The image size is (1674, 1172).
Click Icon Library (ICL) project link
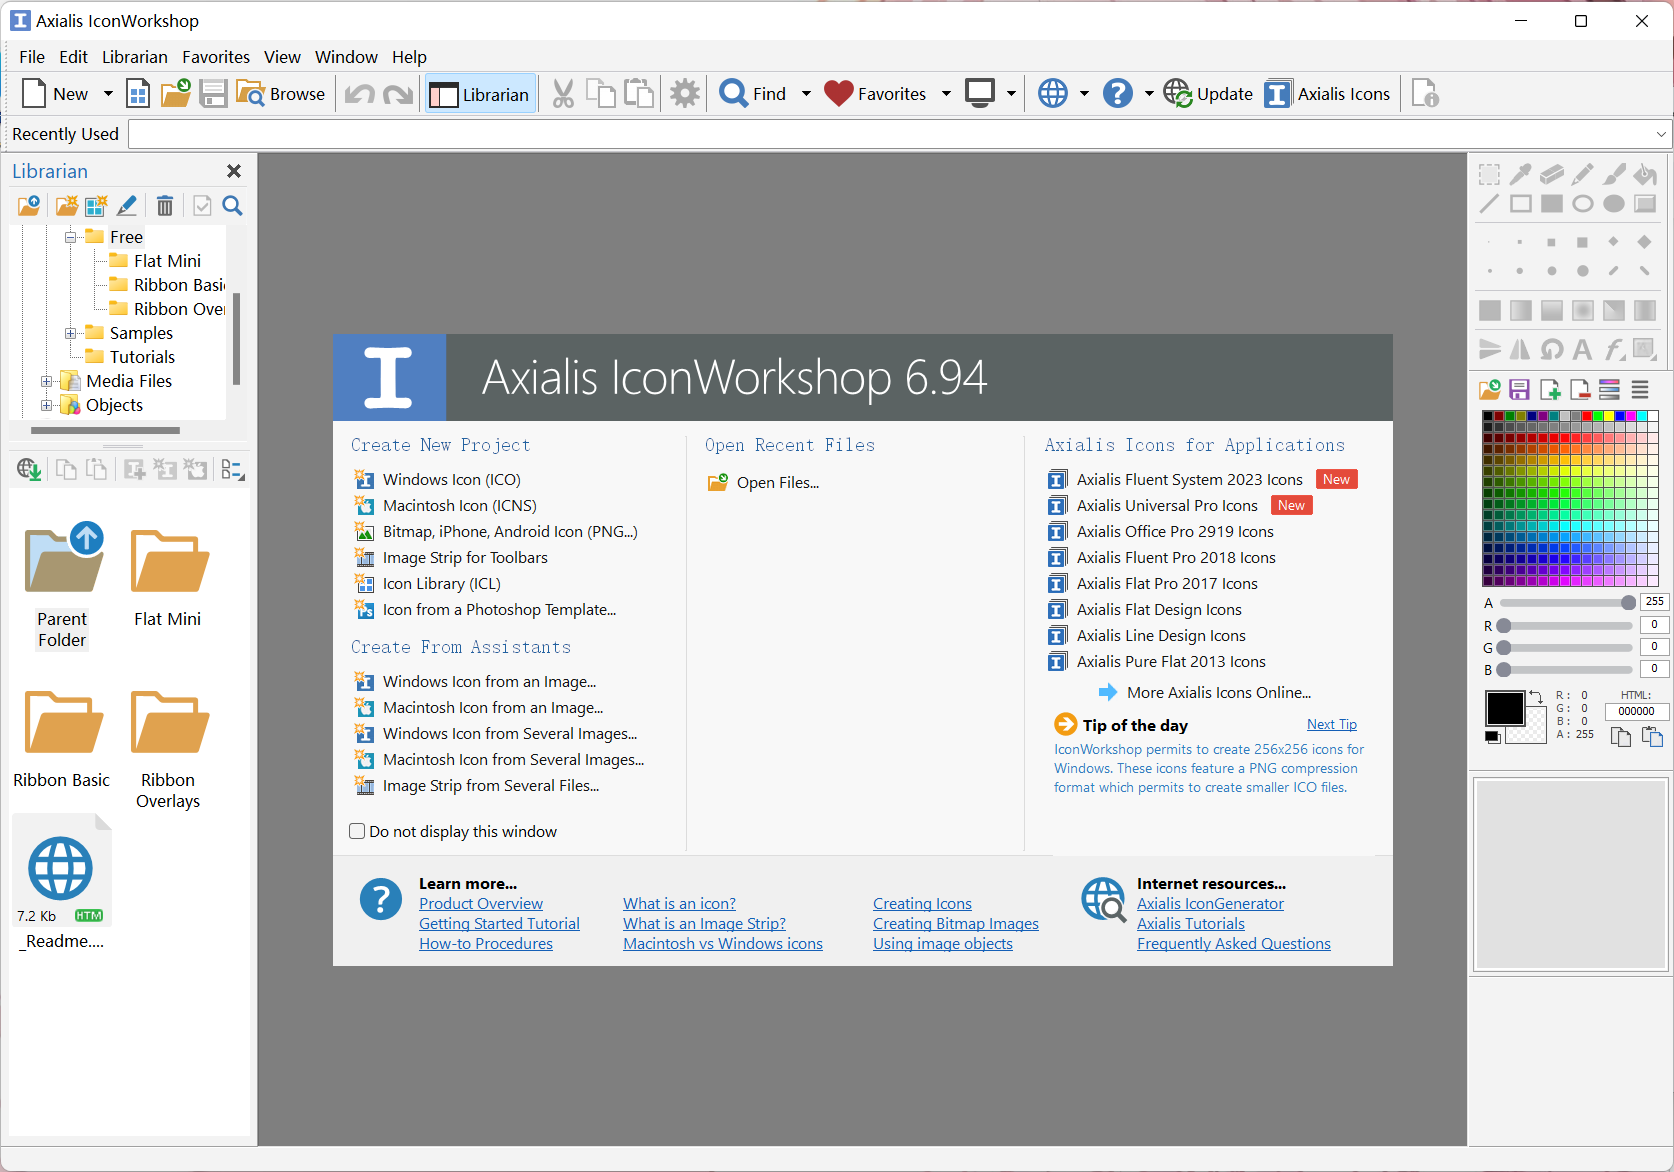[x=442, y=584]
